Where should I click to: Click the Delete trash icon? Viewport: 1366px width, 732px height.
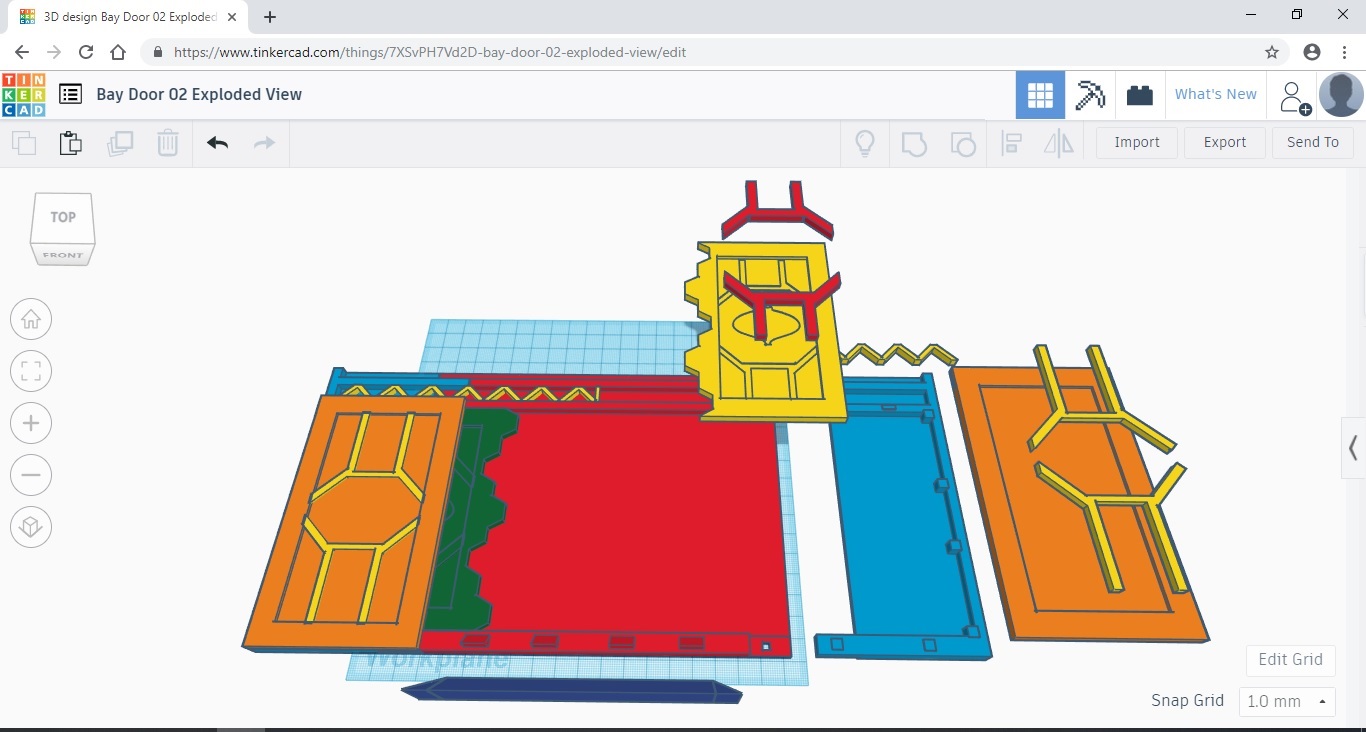[x=168, y=143]
